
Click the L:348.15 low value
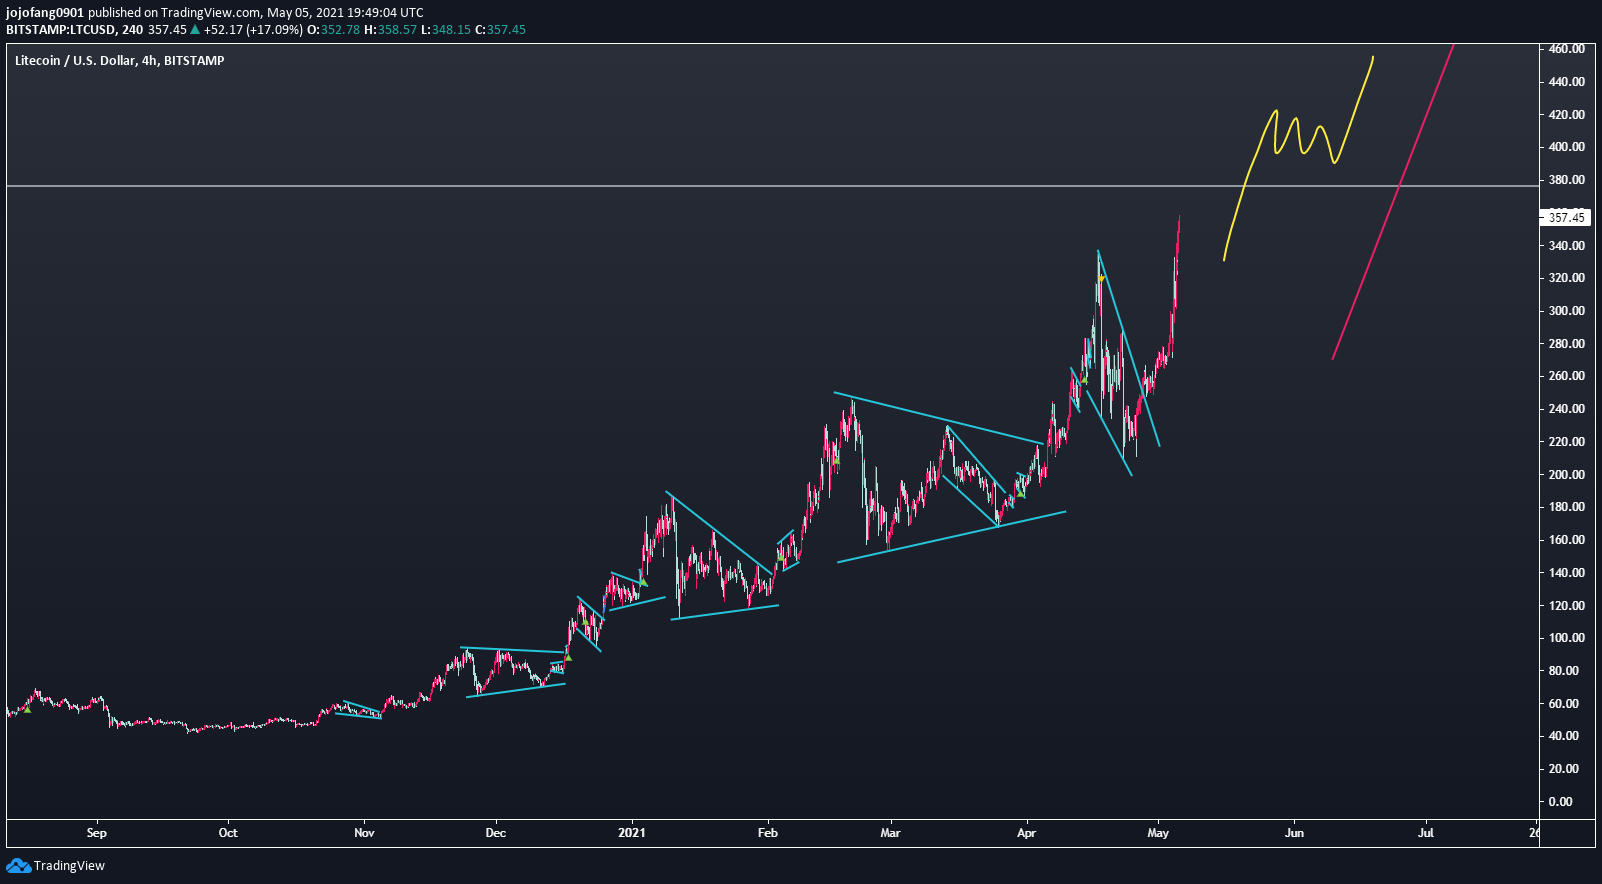445,29
